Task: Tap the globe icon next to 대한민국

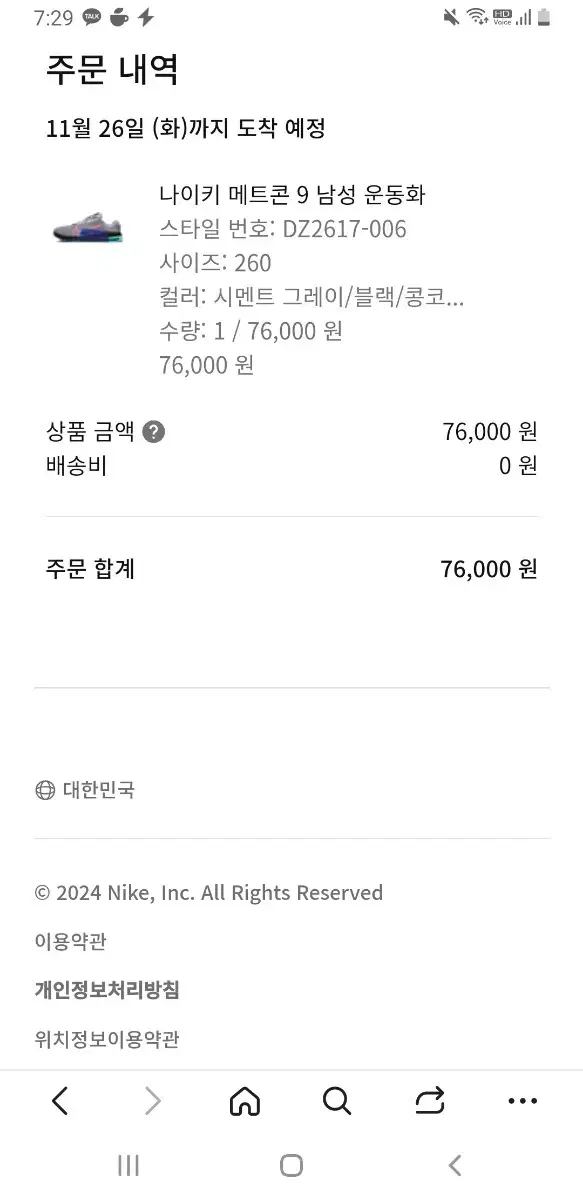Action: (45, 790)
